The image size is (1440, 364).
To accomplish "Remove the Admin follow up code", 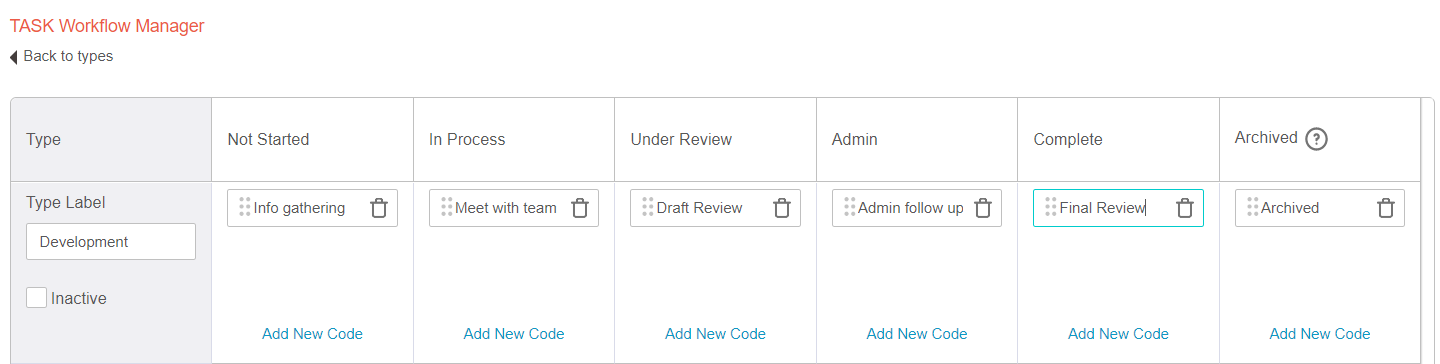I will (x=983, y=208).
